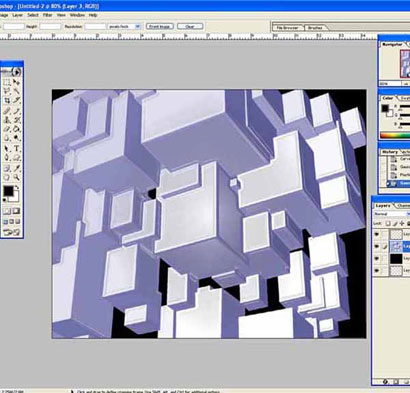
Task: Reset default colors in toolbox
Action: click(5, 200)
